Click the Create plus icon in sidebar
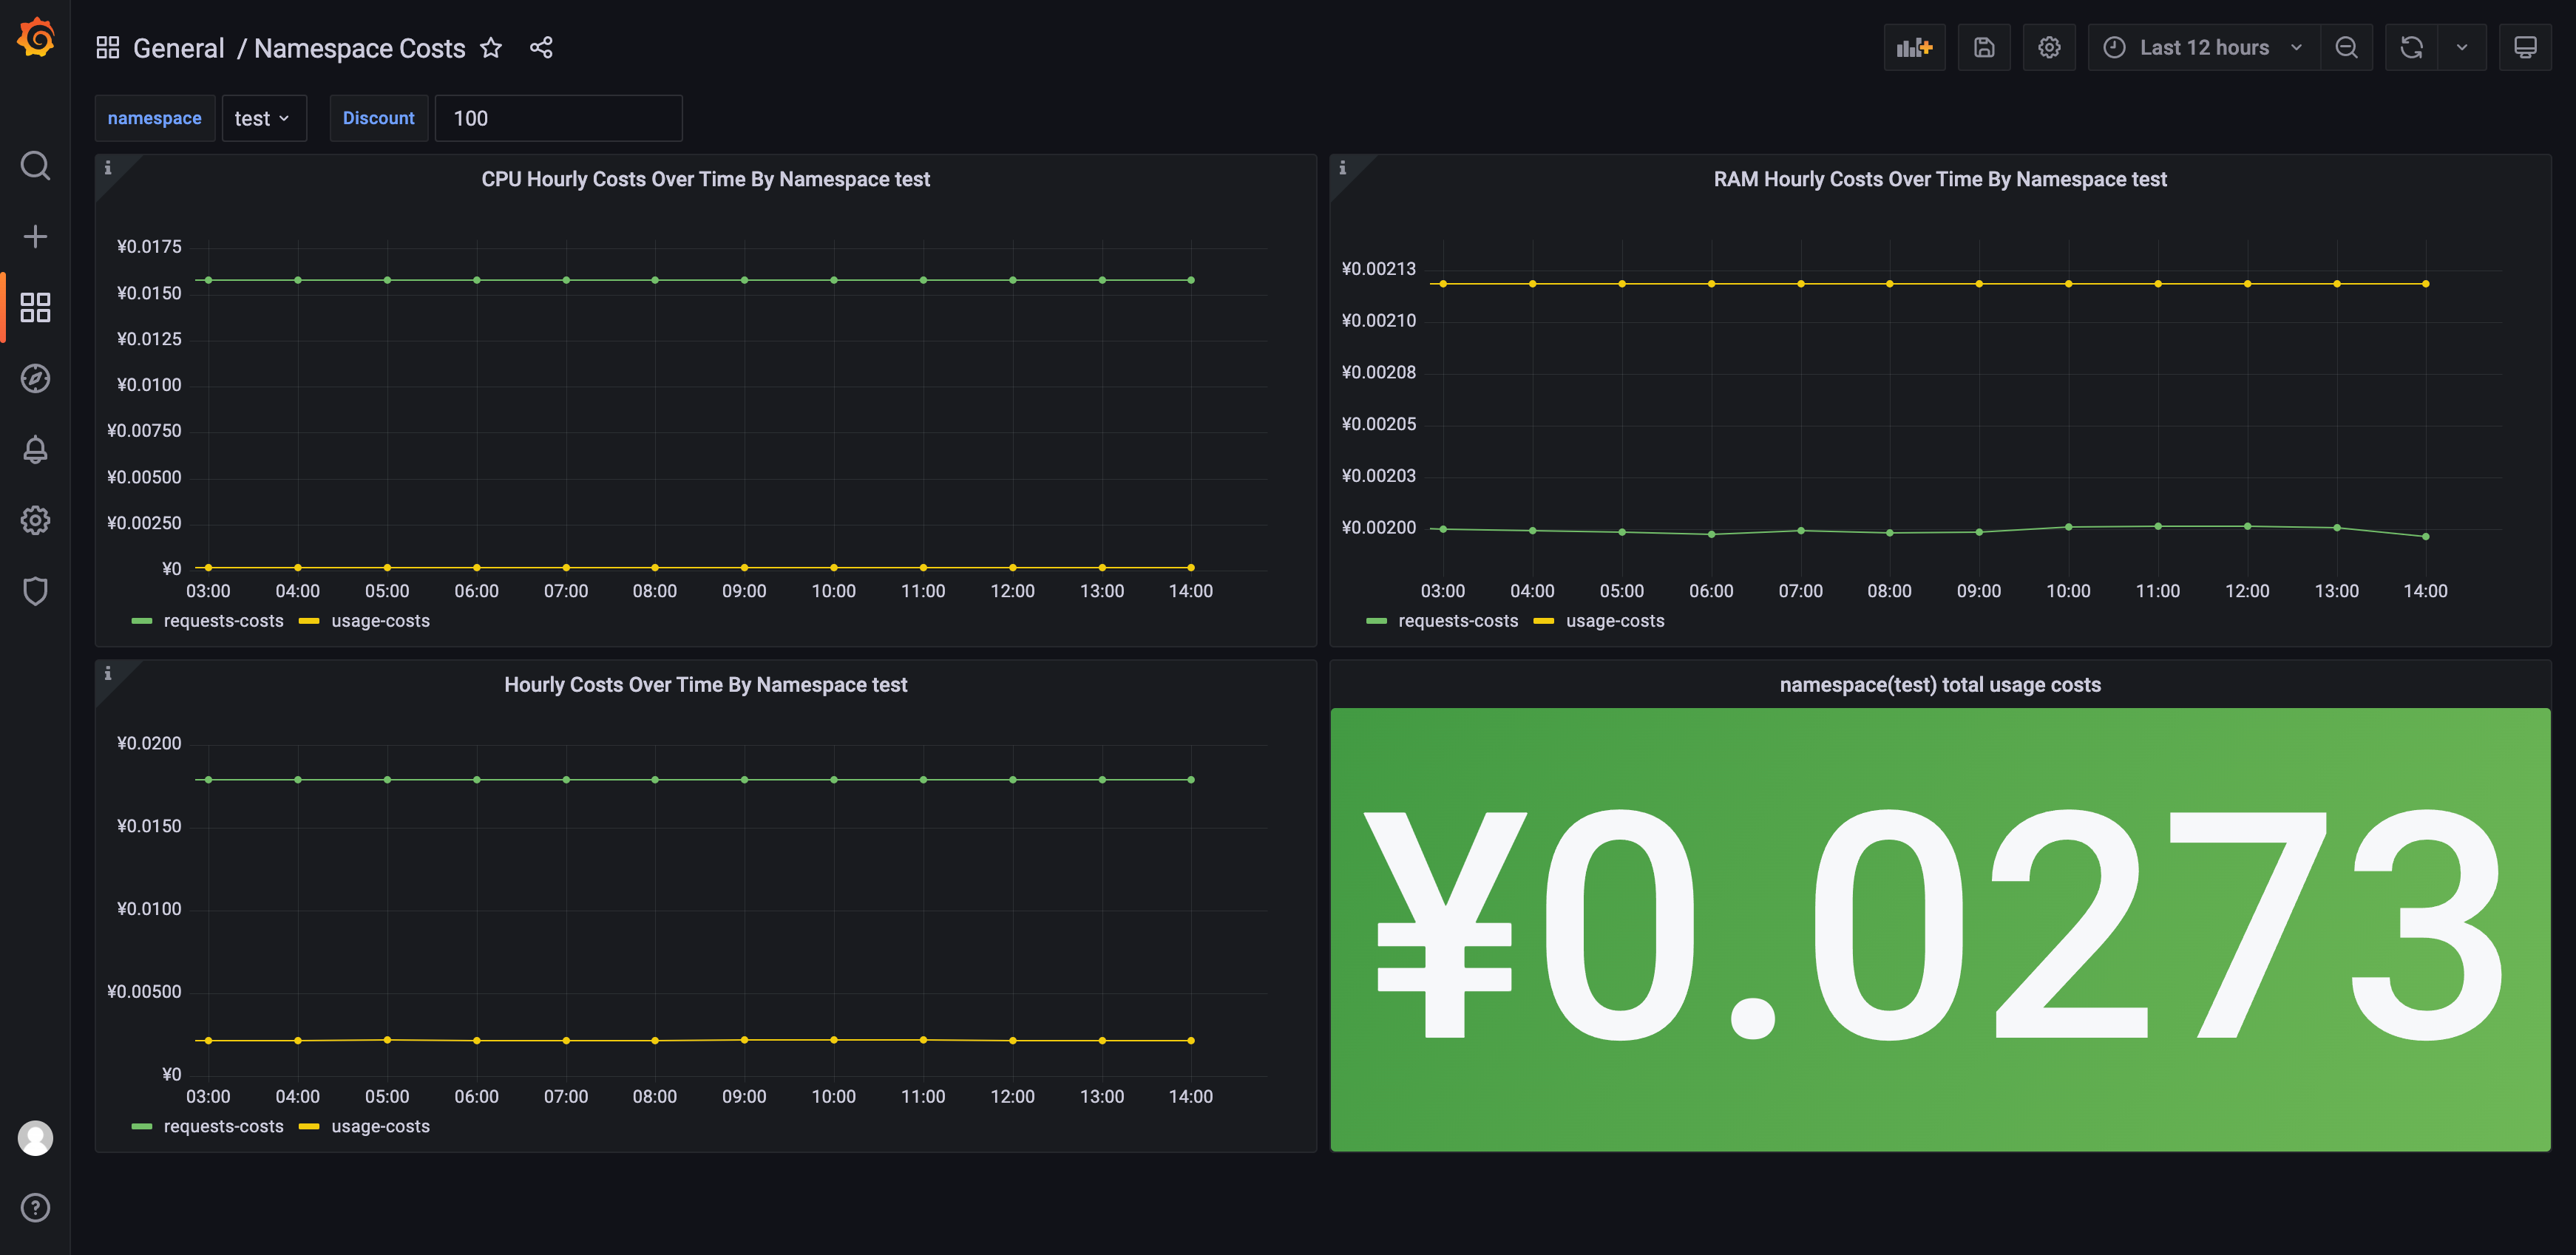The image size is (2576, 1255). pyautogui.click(x=35, y=236)
